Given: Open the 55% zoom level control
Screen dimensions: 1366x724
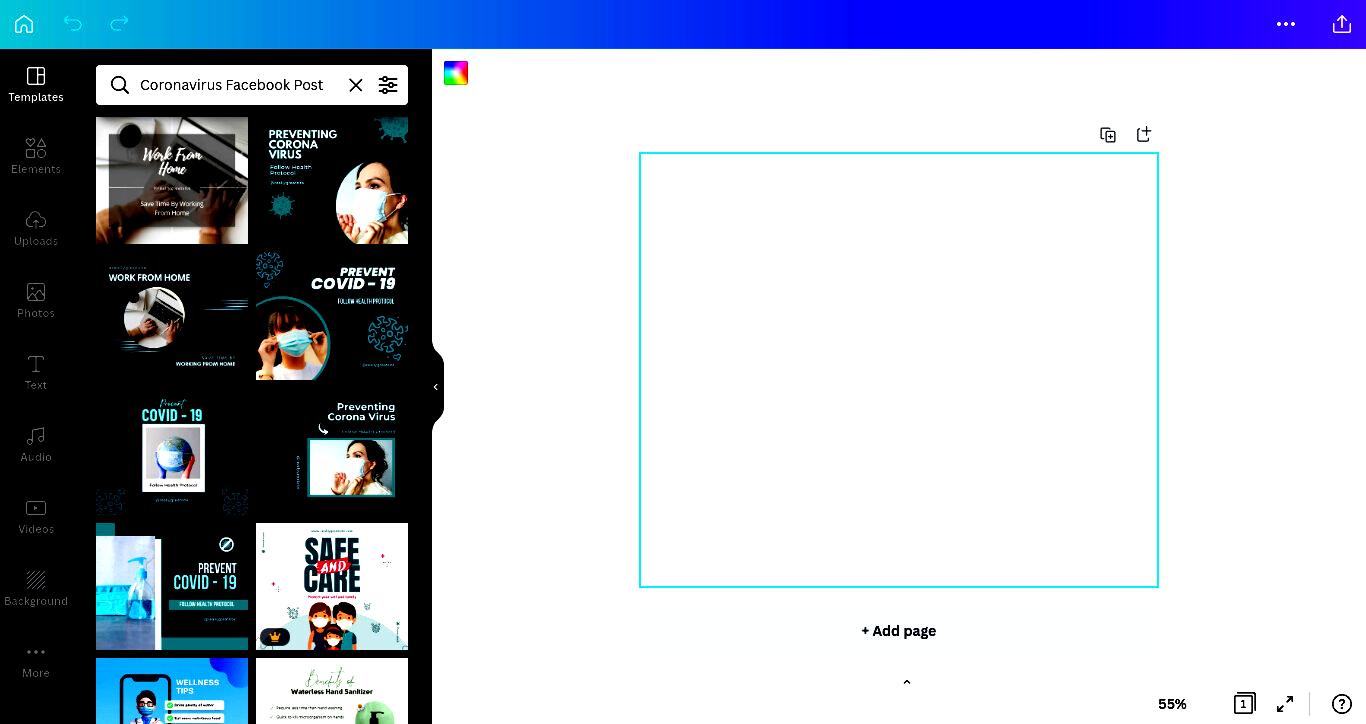Looking at the screenshot, I should click(1172, 704).
